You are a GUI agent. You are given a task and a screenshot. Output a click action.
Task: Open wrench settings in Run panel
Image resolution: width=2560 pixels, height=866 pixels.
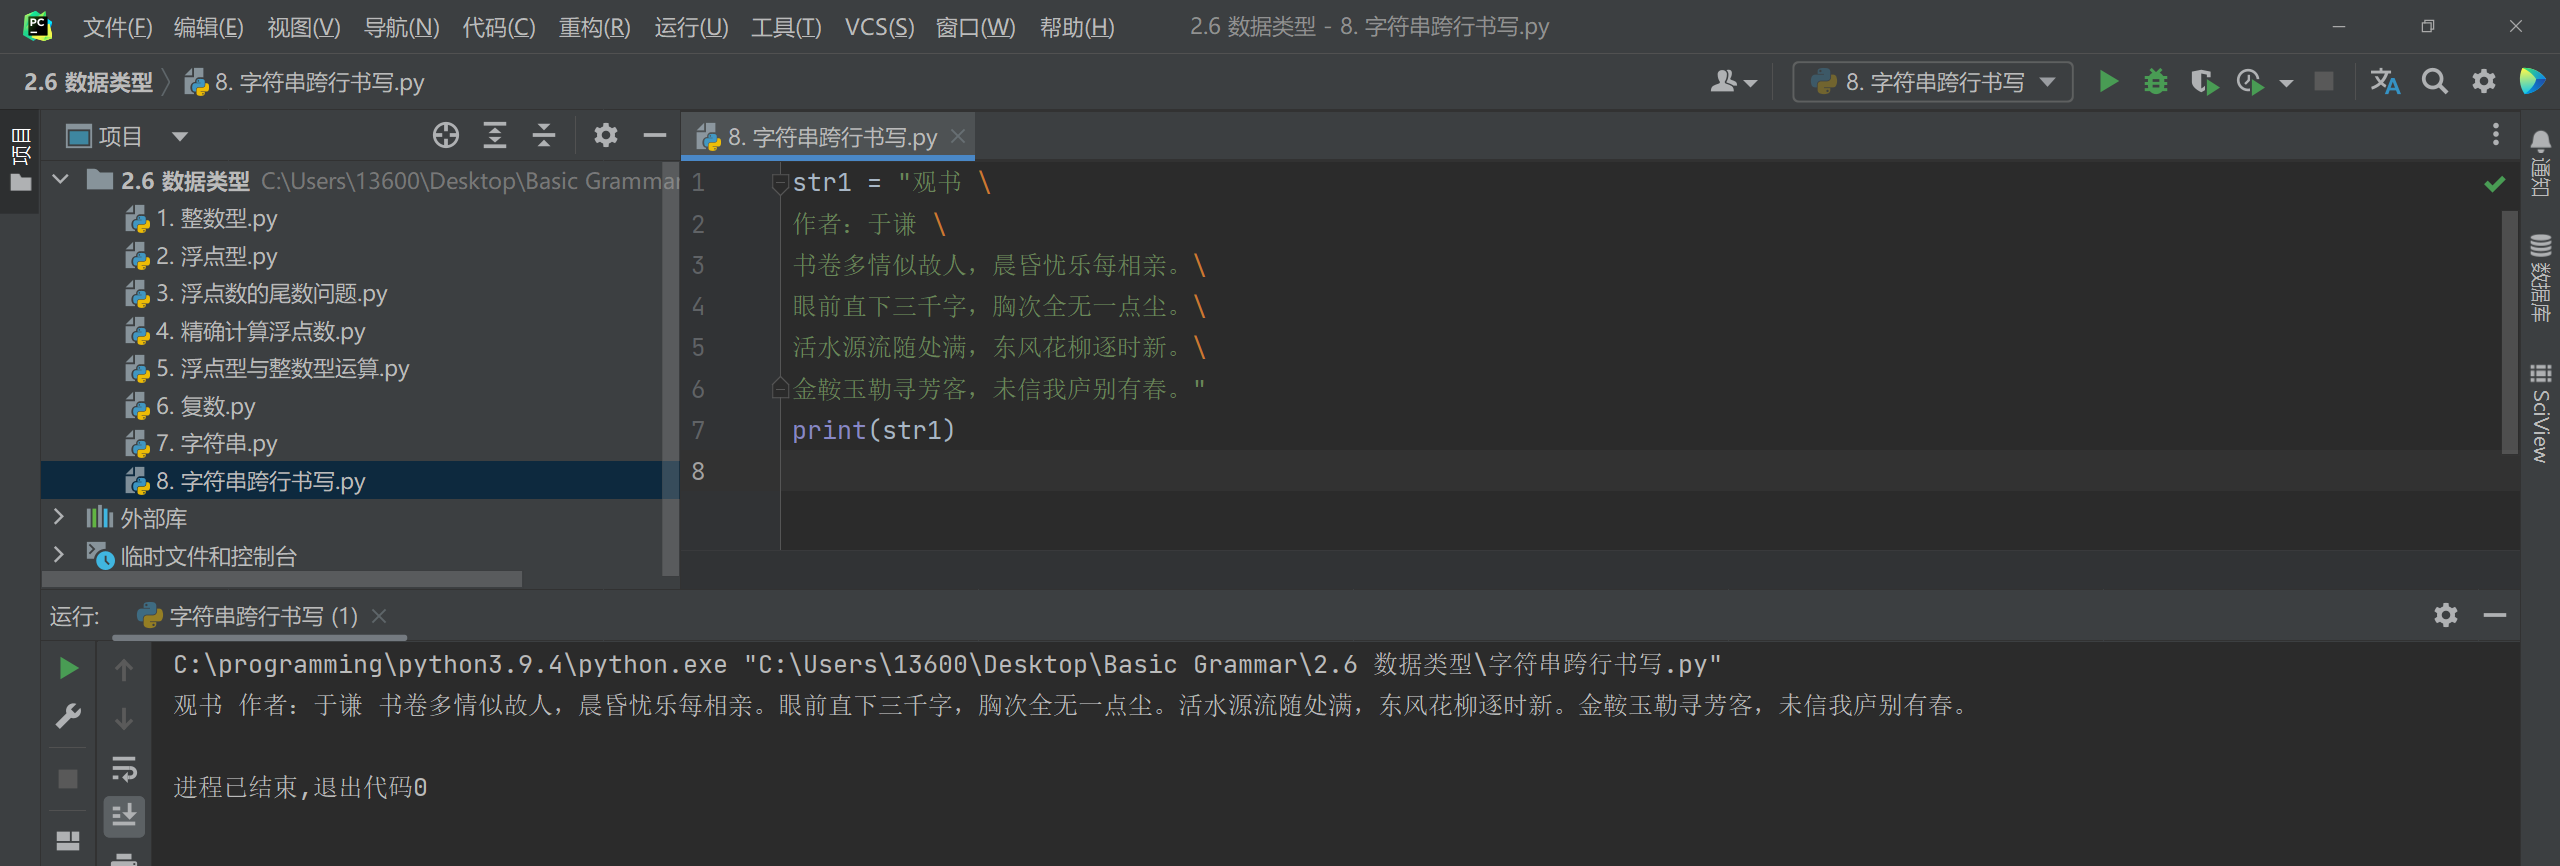tap(68, 717)
